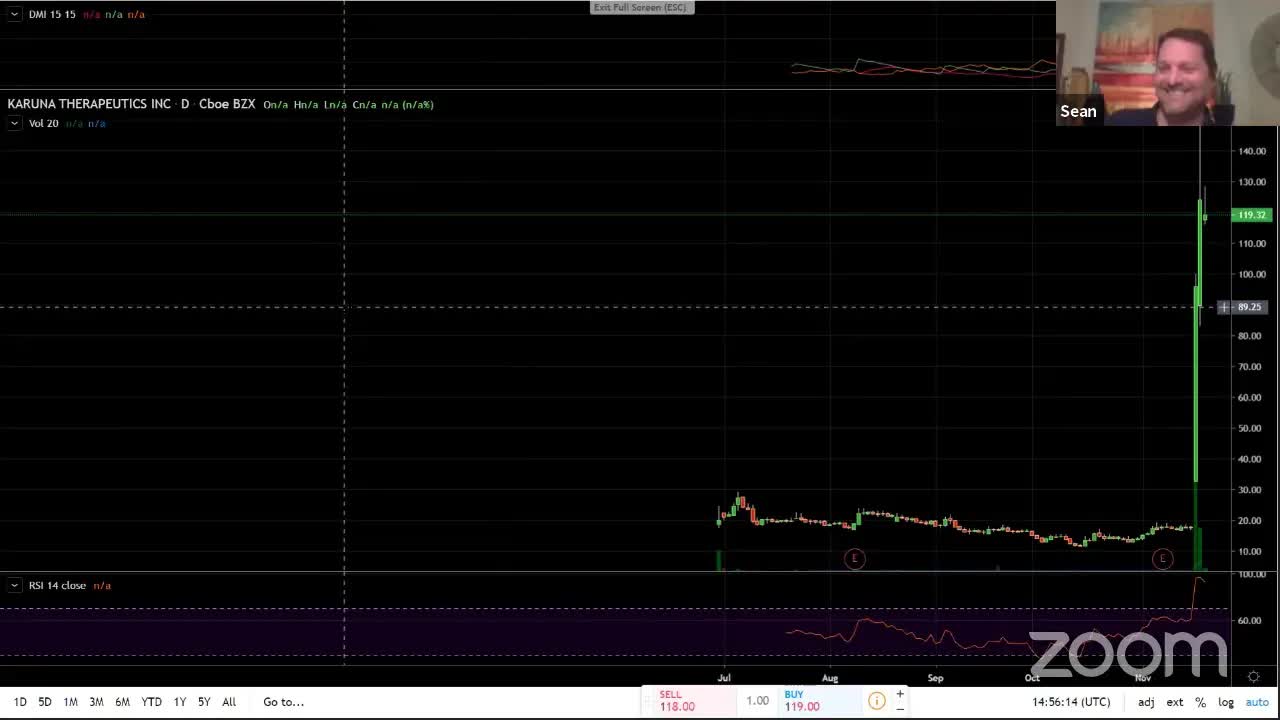Screen dimensions: 1280x720
Task: Select the 1M time range
Action: (x=70, y=702)
